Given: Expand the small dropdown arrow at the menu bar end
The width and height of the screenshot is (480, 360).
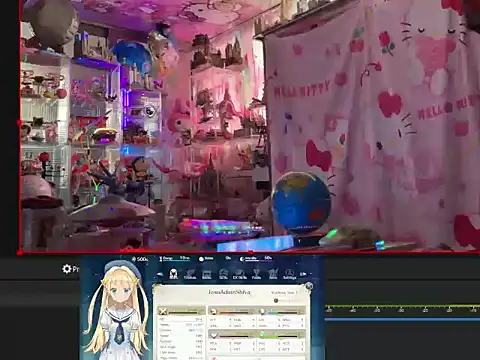Looking at the screenshot, I should click(x=311, y=274).
